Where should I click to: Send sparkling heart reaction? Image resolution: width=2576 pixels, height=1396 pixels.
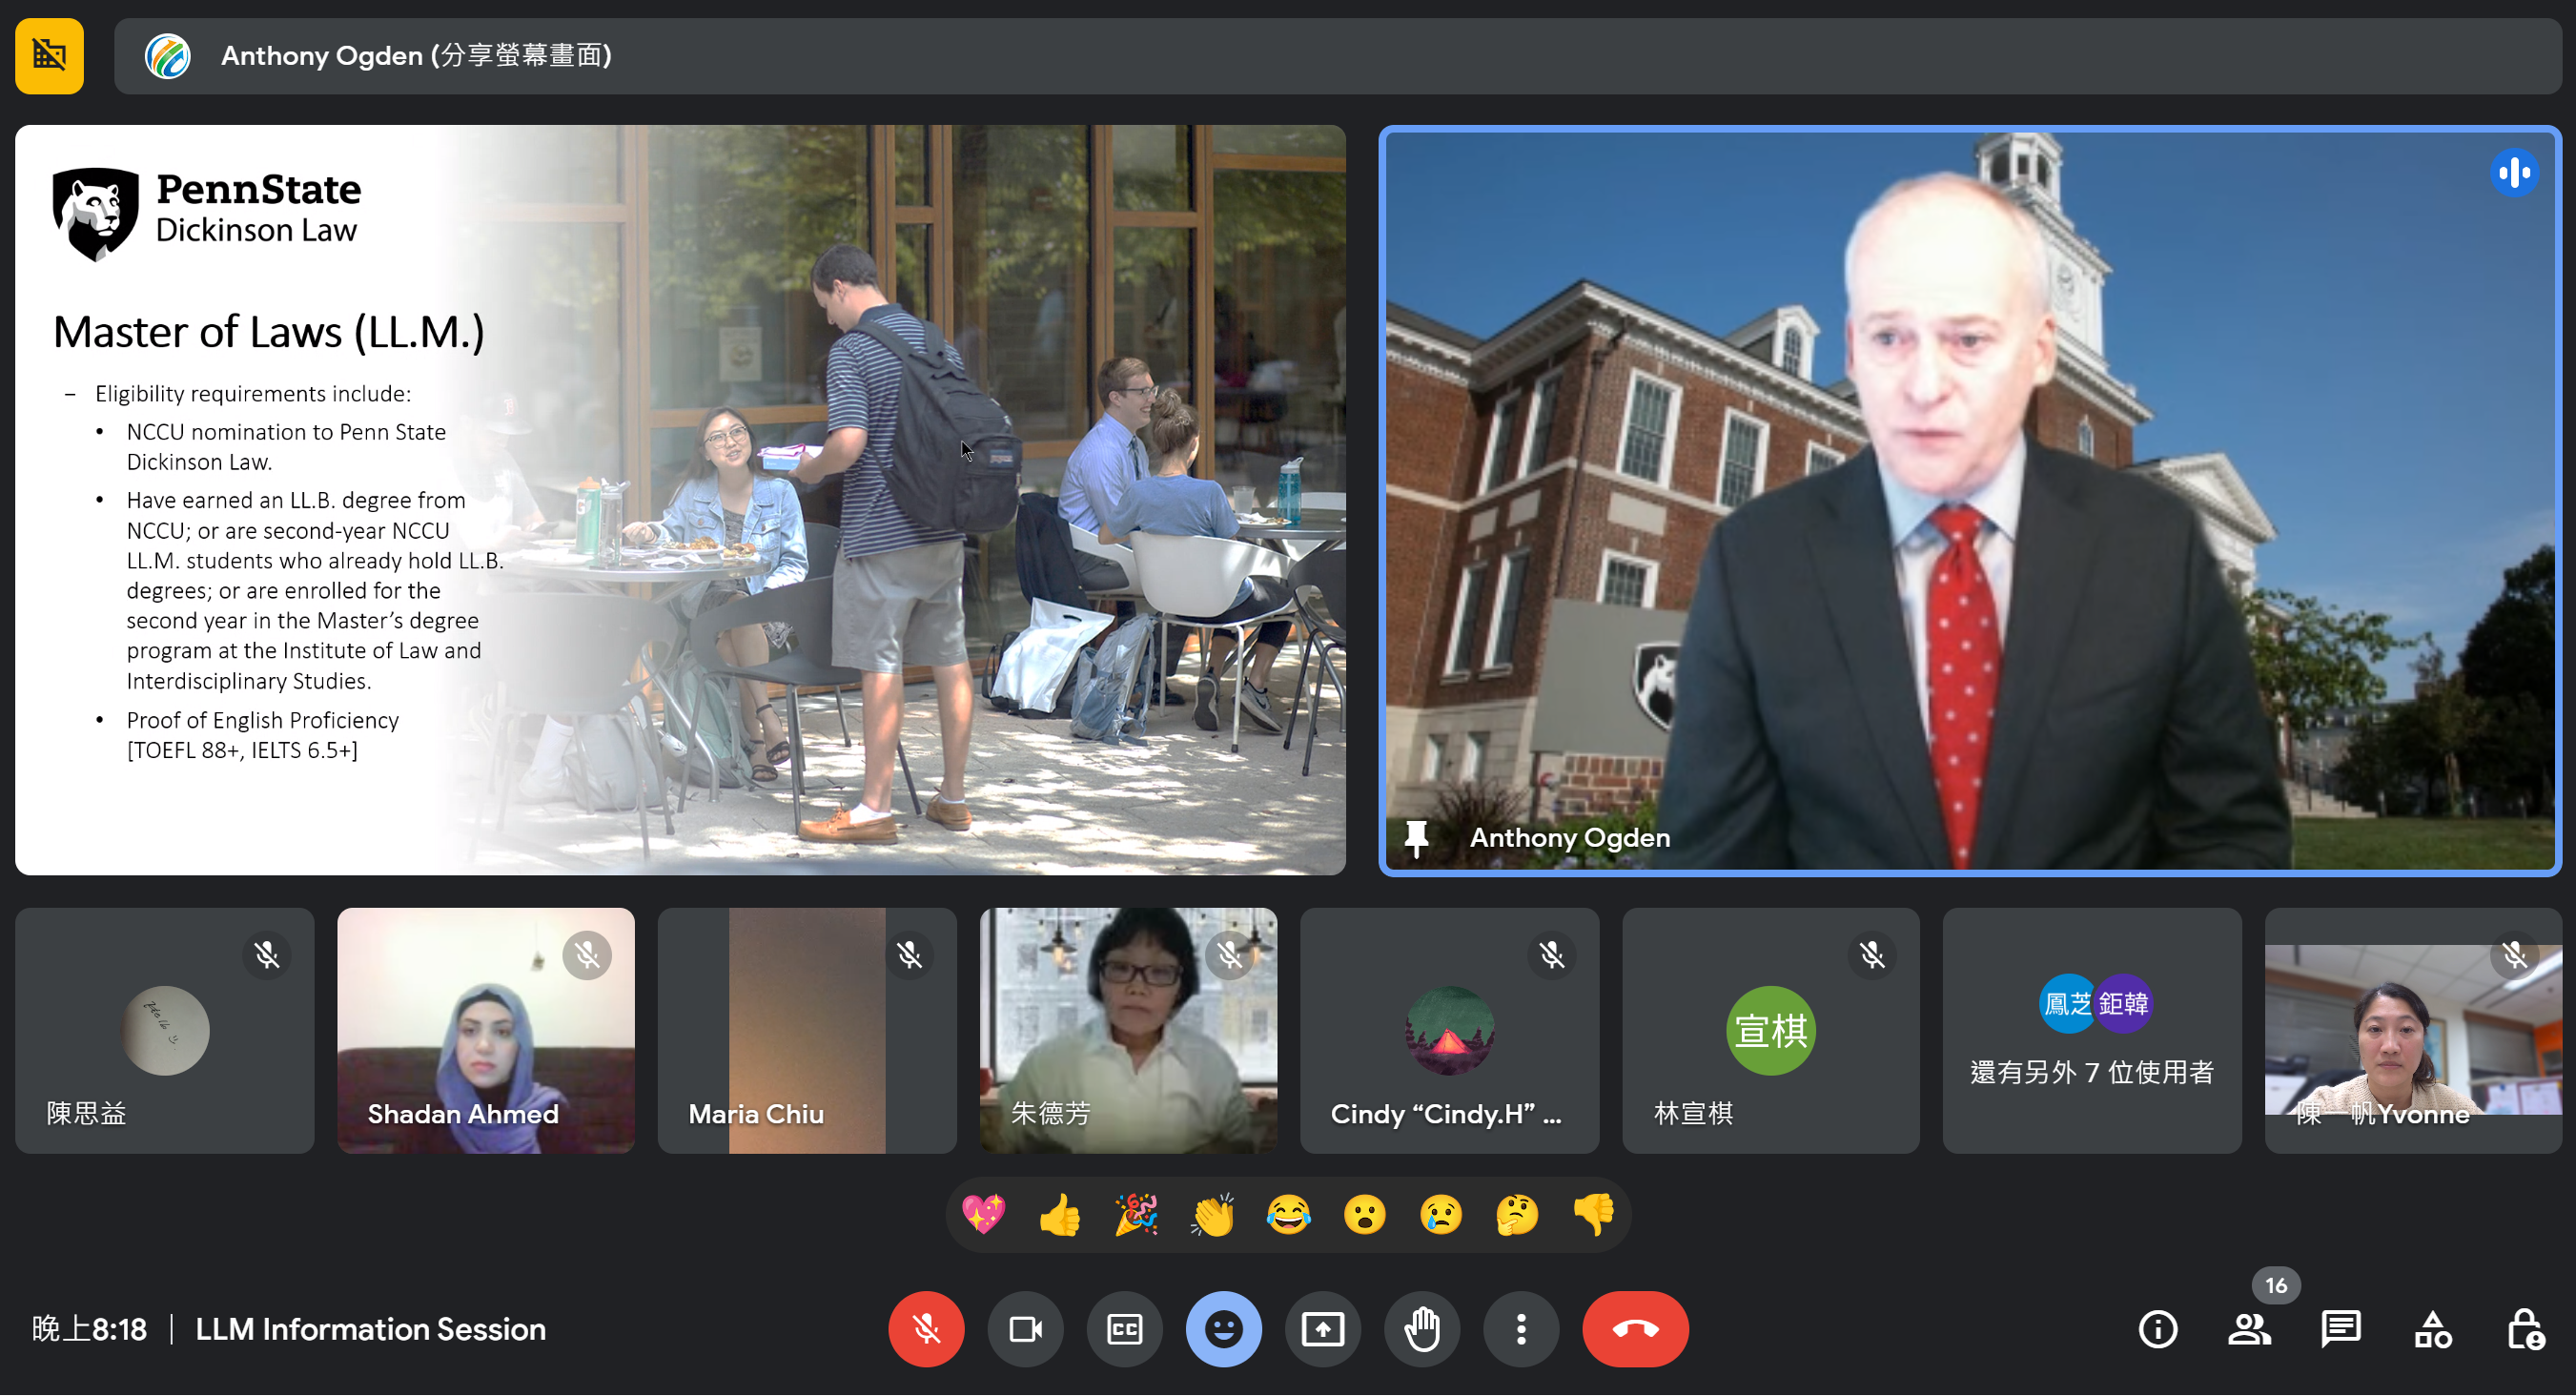coord(983,1215)
